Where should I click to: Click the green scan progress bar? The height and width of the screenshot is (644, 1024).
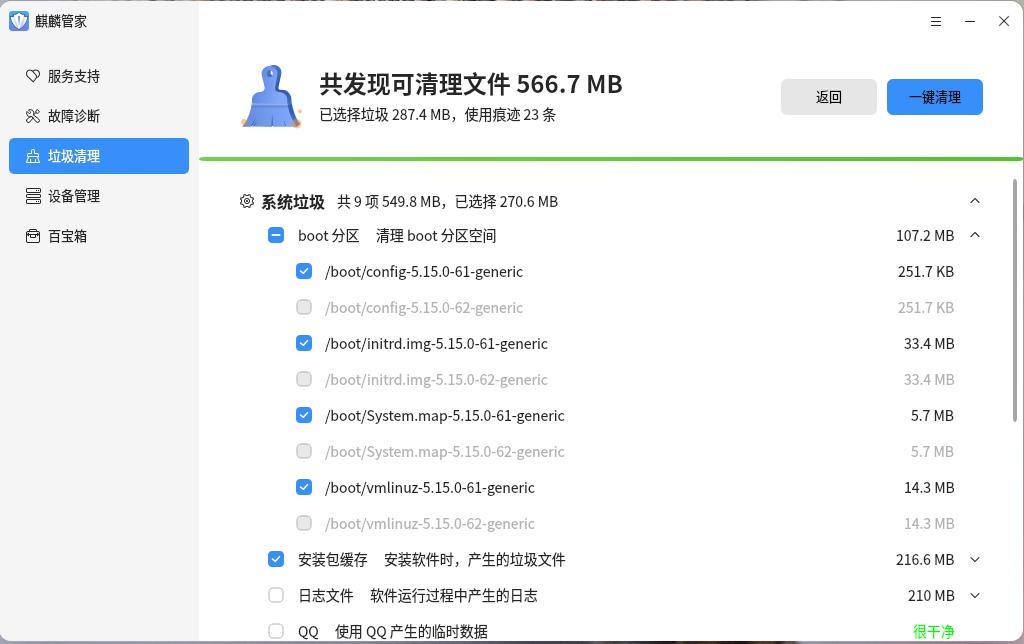coord(611,159)
